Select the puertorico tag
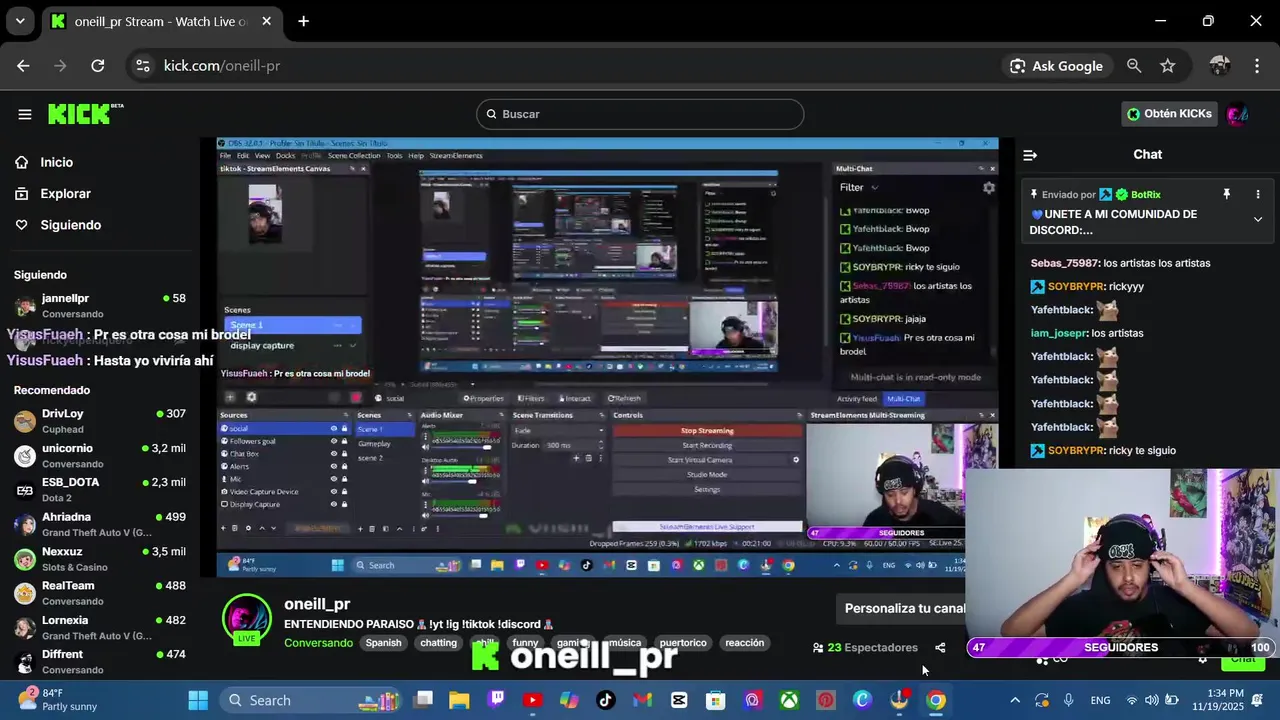Viewport: 1280px width, 720px height. coord(683,643)
